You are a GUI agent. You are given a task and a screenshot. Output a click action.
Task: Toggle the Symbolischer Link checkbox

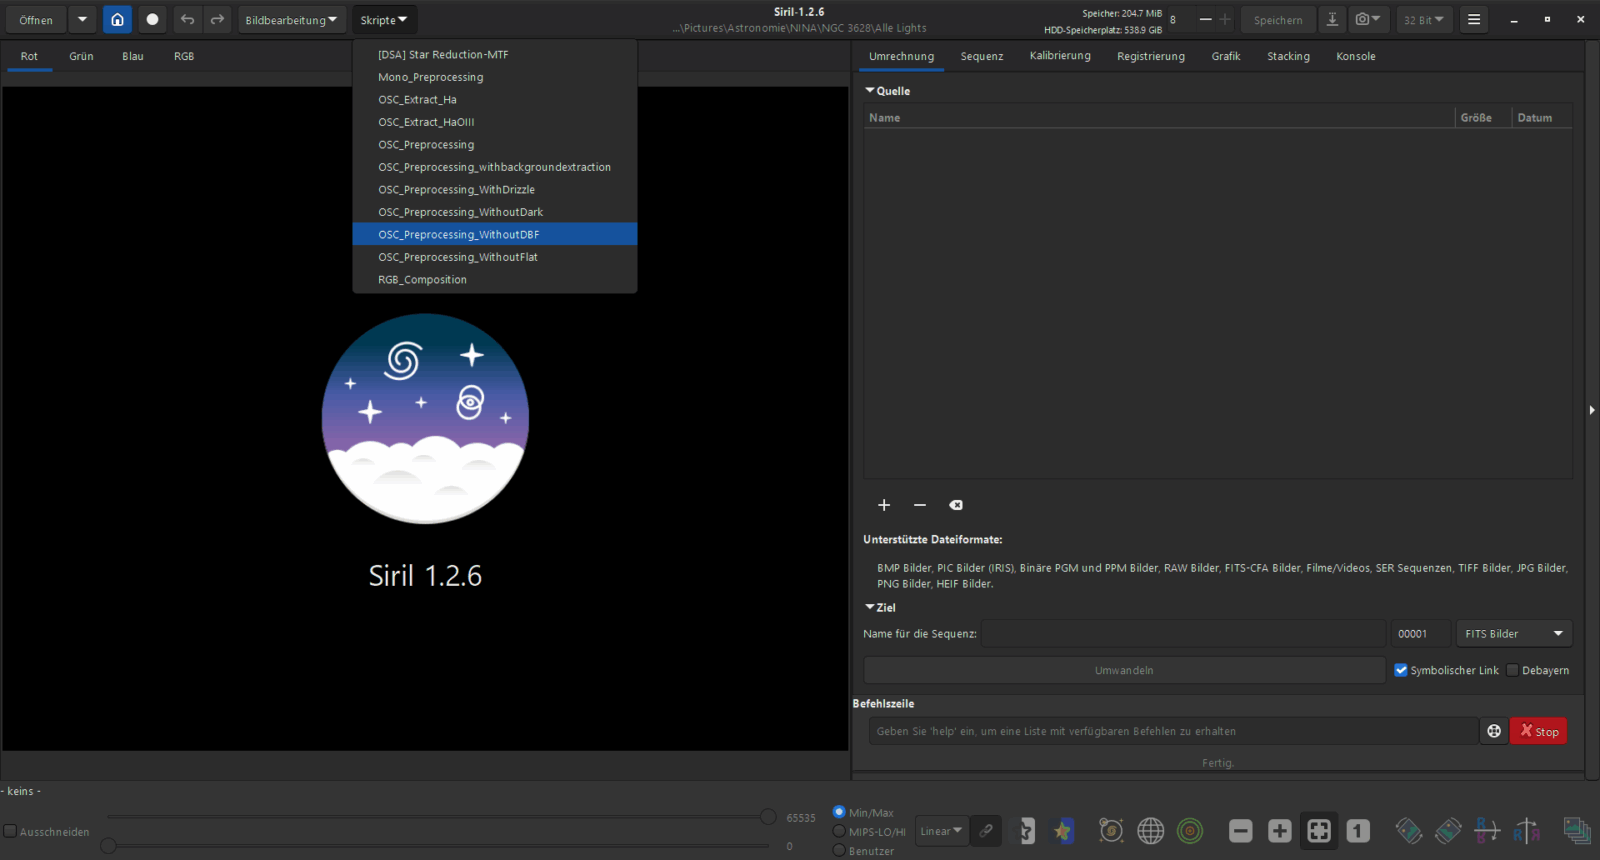(1401, 670)
